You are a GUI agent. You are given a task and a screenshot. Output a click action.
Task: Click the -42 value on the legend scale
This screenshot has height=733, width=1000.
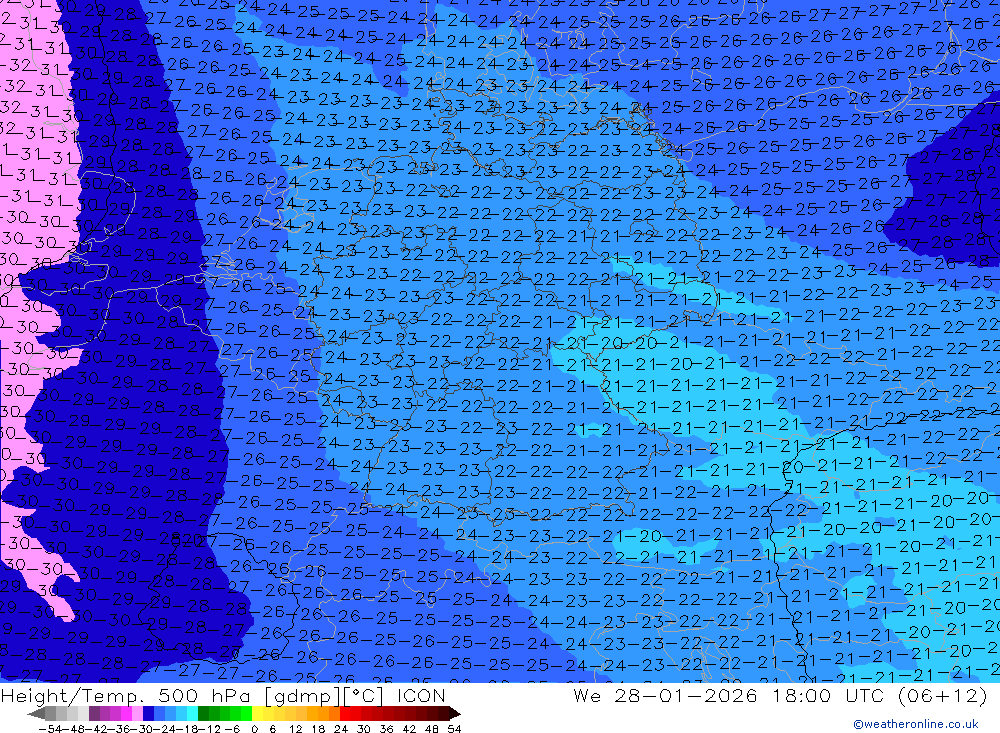pyautogui.click(x=96, y=729)
